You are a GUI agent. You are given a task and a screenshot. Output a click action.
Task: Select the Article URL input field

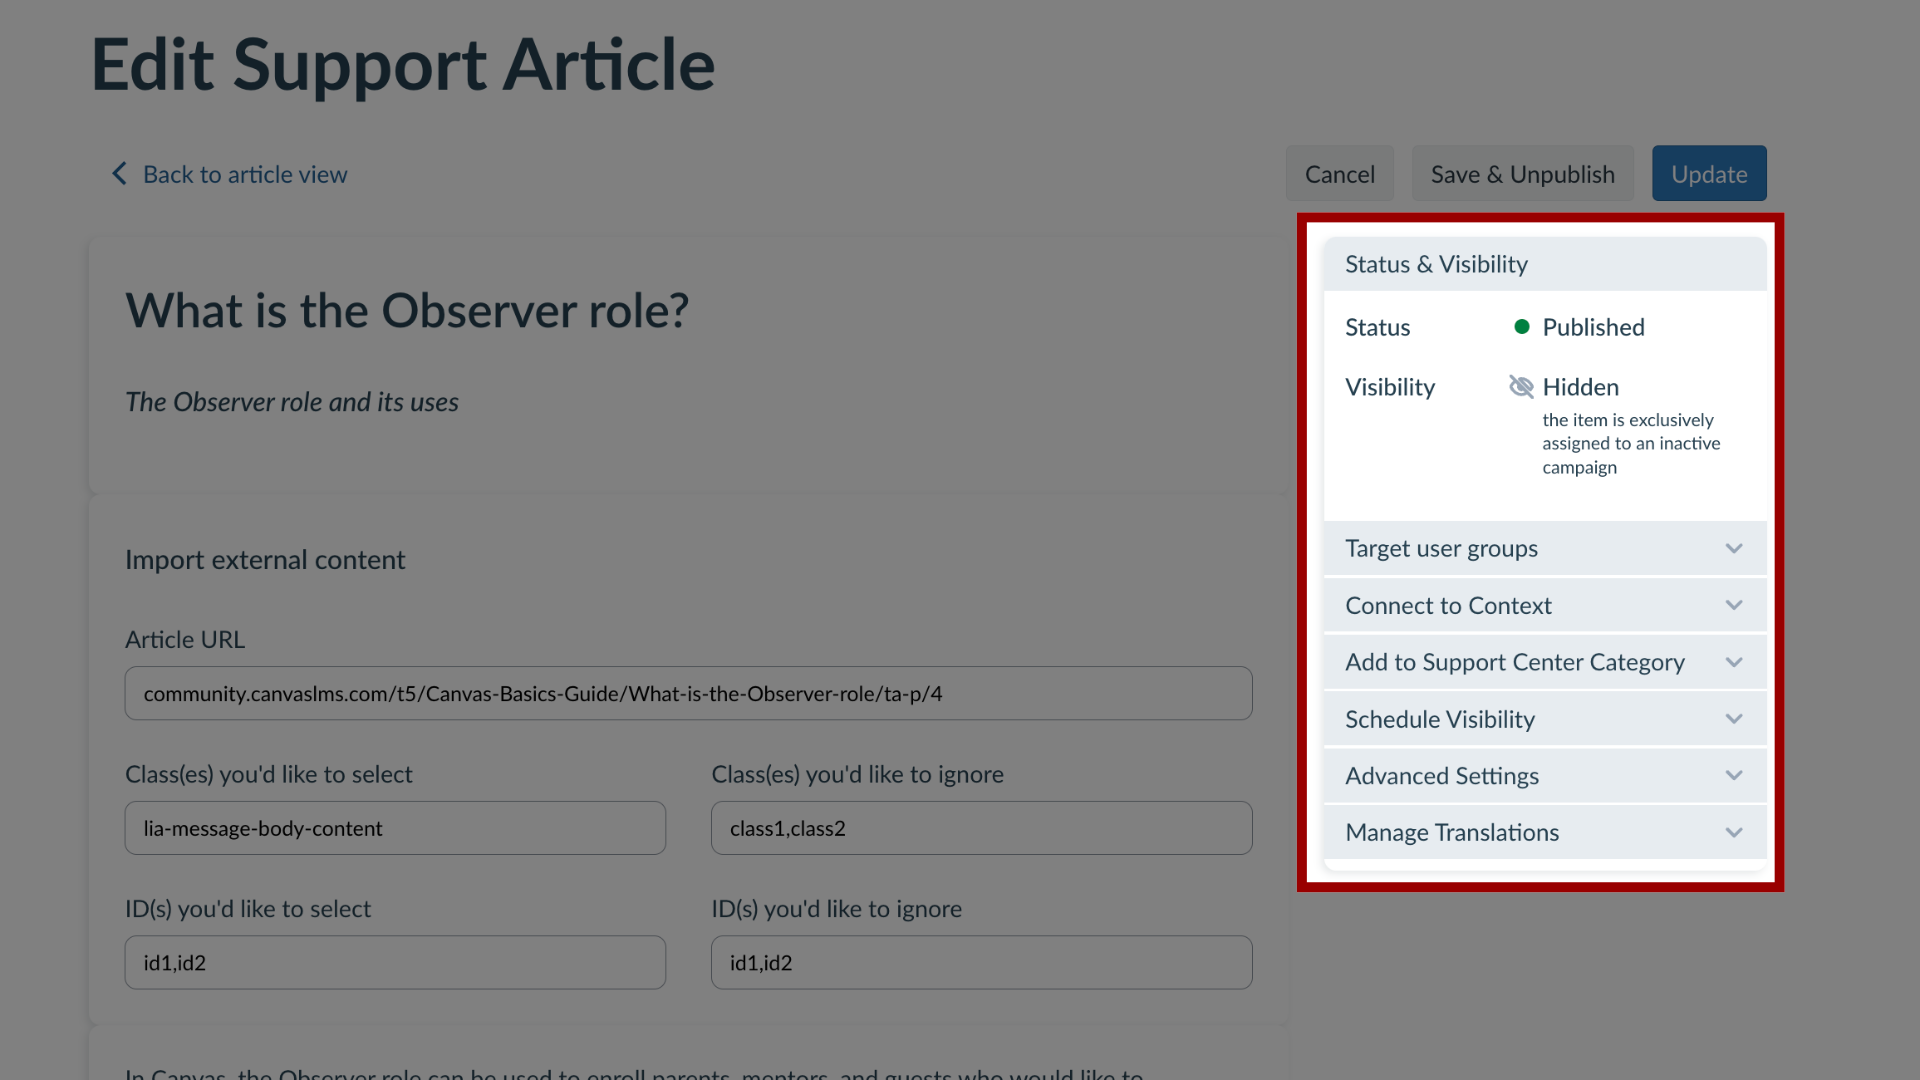pos(688,692)
